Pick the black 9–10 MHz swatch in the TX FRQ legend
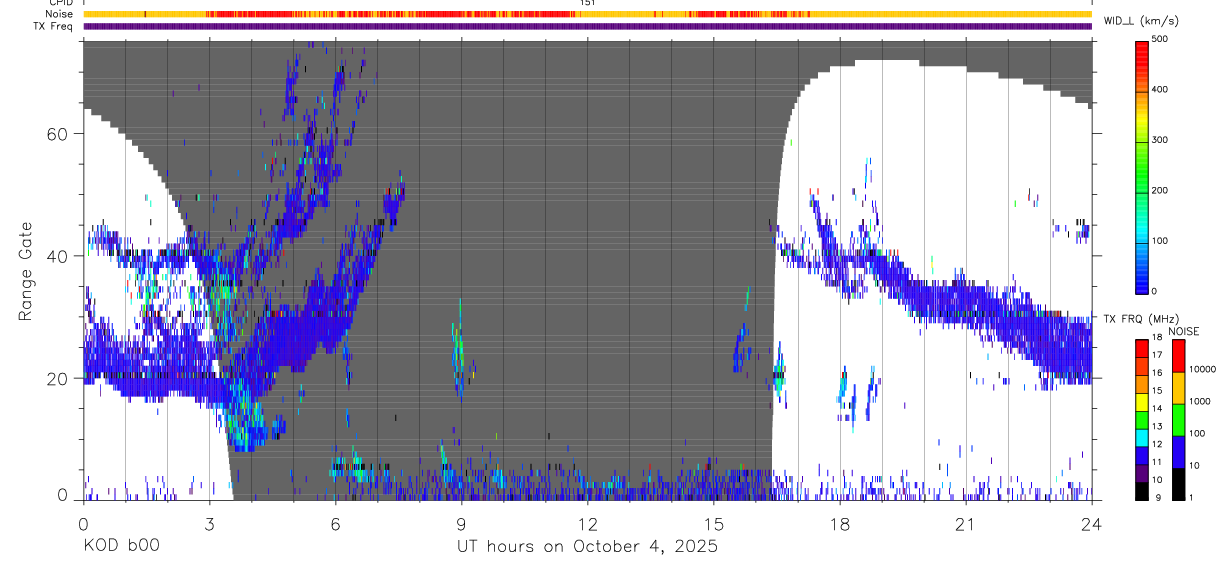 click(x=1143, y=491)
